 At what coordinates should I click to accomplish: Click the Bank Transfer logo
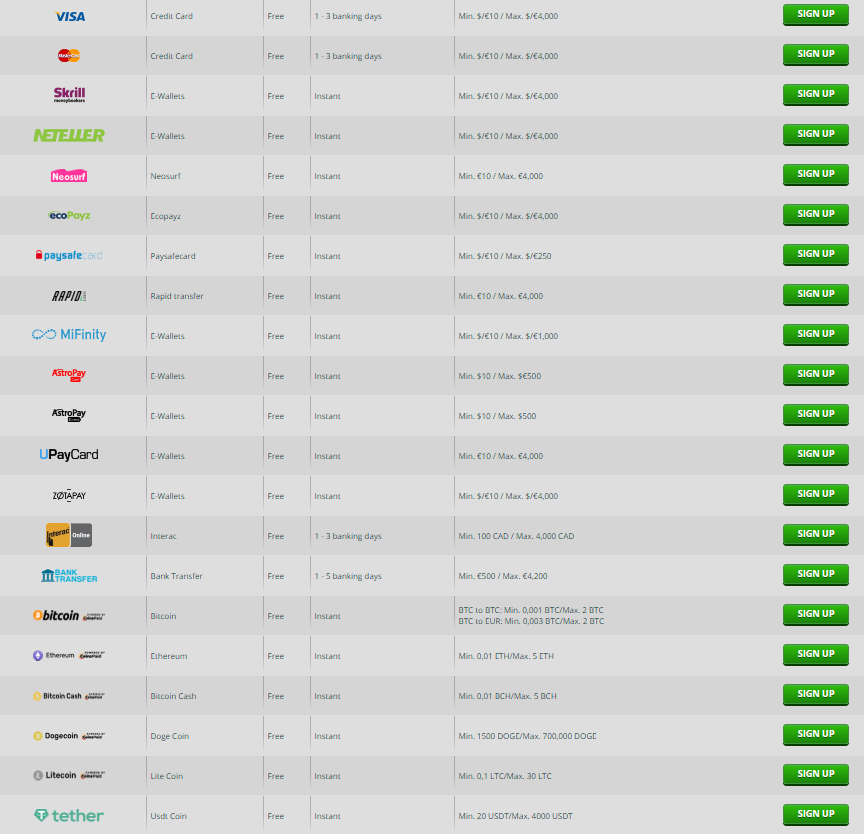tap(69, 576)
